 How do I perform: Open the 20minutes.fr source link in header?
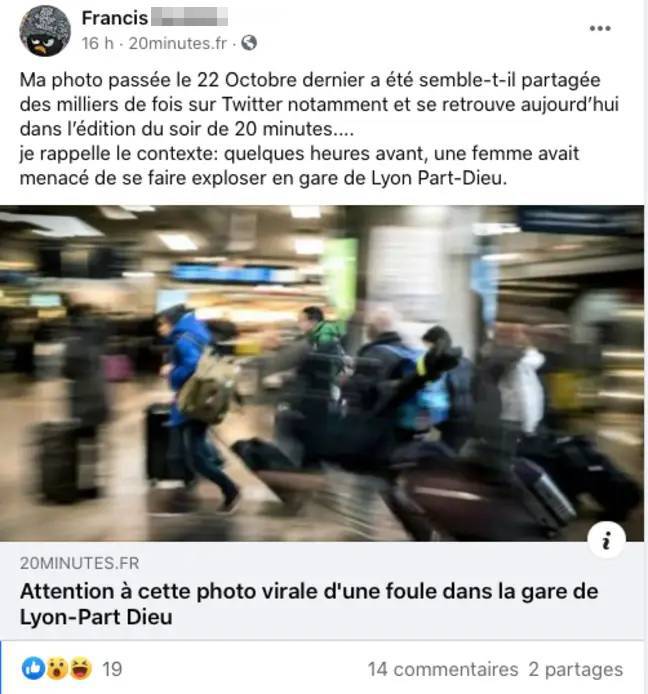pyautogui.click(x=177, y=43)
